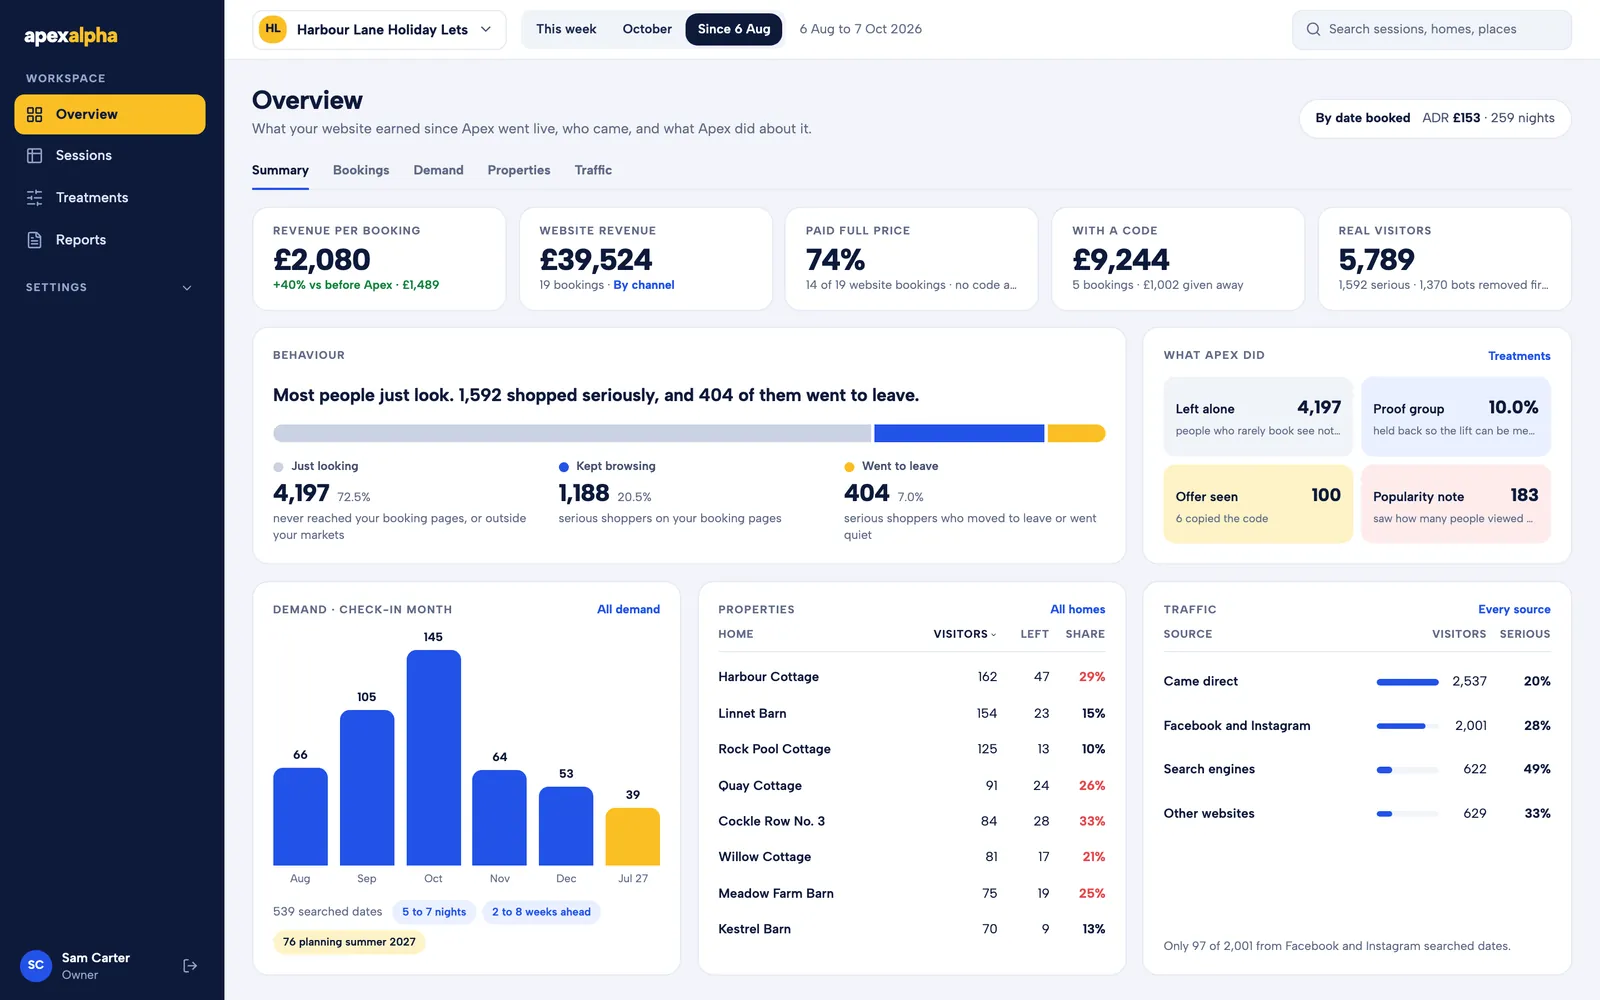The image size is (1600, 1000).
Task: Open the Summary tab
Action: [280, 170]
